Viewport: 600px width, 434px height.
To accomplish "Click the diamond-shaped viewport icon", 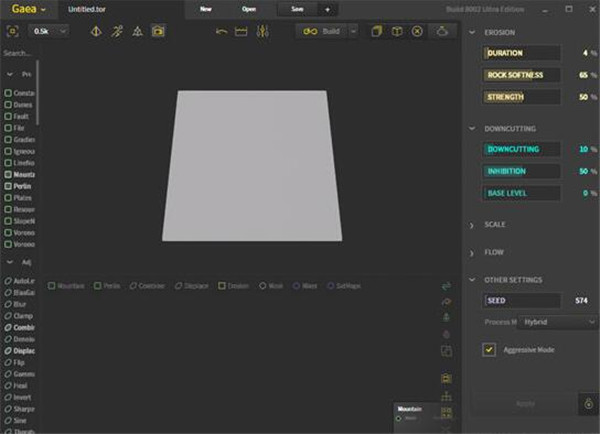I will 96,31.
